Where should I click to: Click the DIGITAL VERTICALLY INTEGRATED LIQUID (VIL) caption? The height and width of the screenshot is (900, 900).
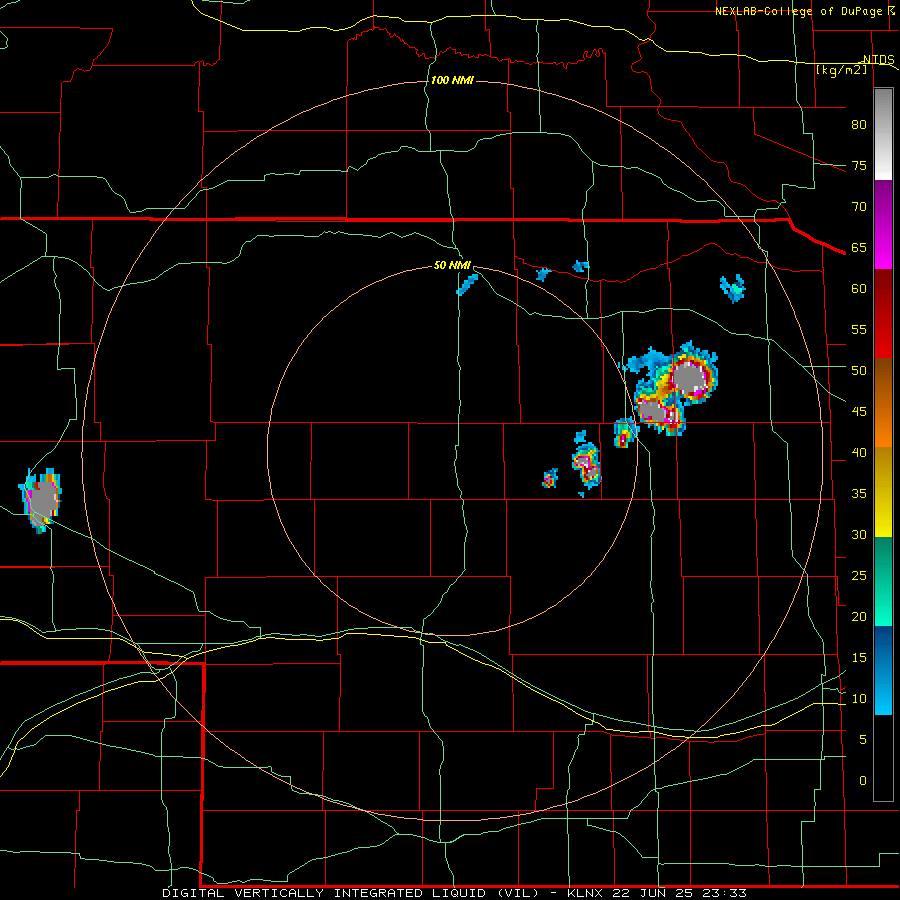click(351, 893)
